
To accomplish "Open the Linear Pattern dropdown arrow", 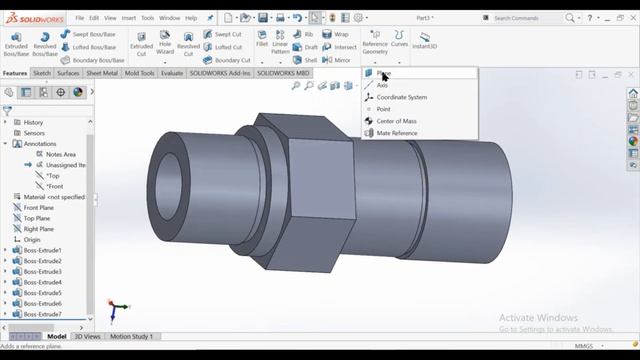I will click(x=280, y=62).
